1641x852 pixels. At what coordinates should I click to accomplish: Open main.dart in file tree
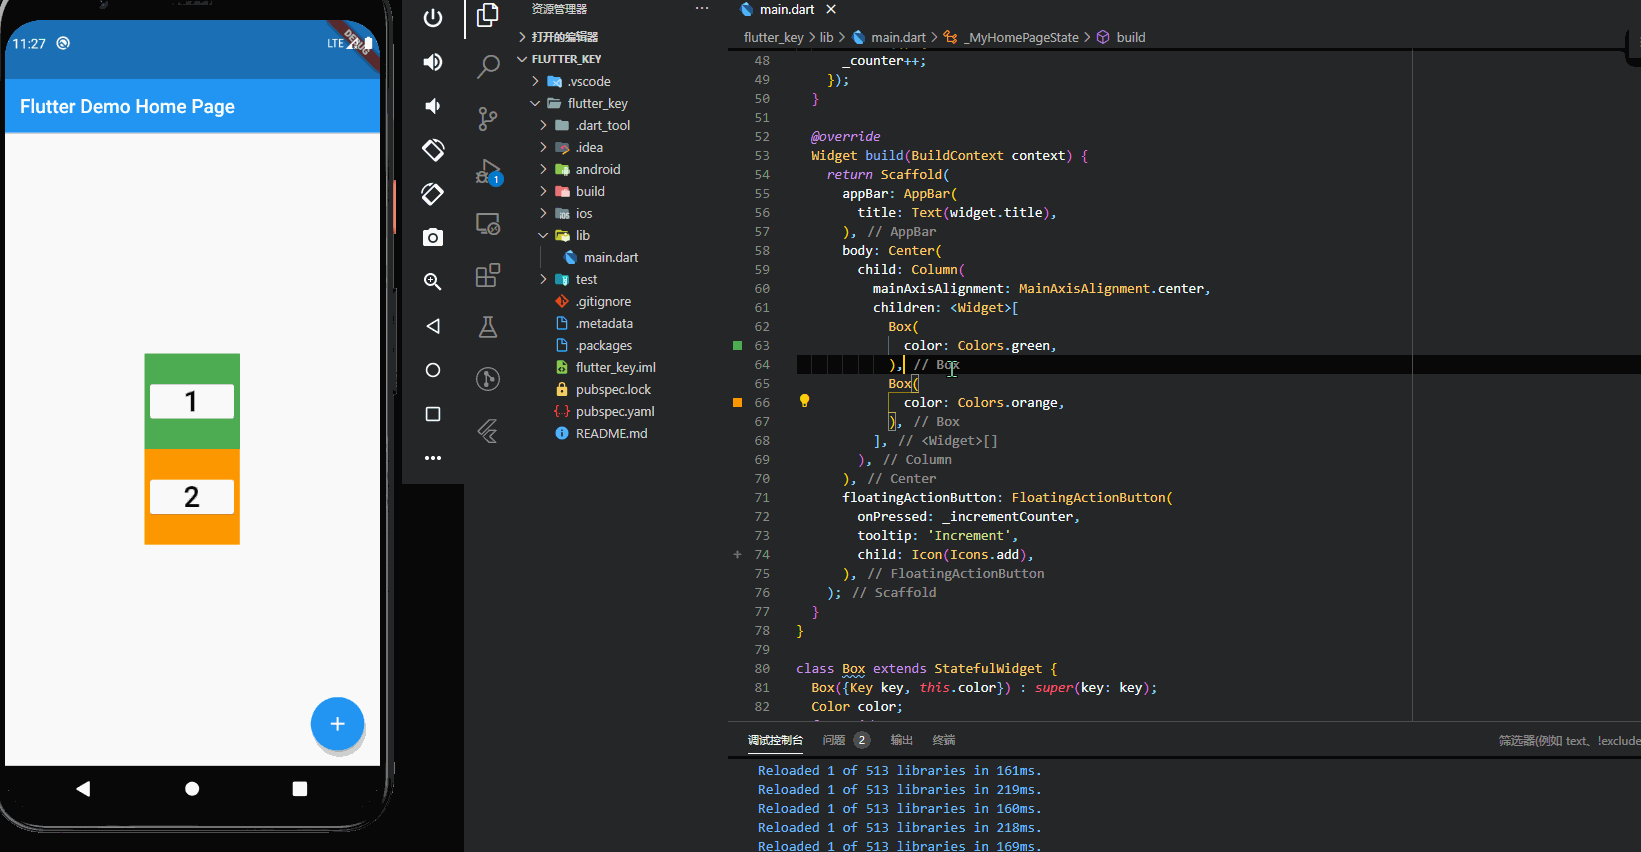[611, 257]
